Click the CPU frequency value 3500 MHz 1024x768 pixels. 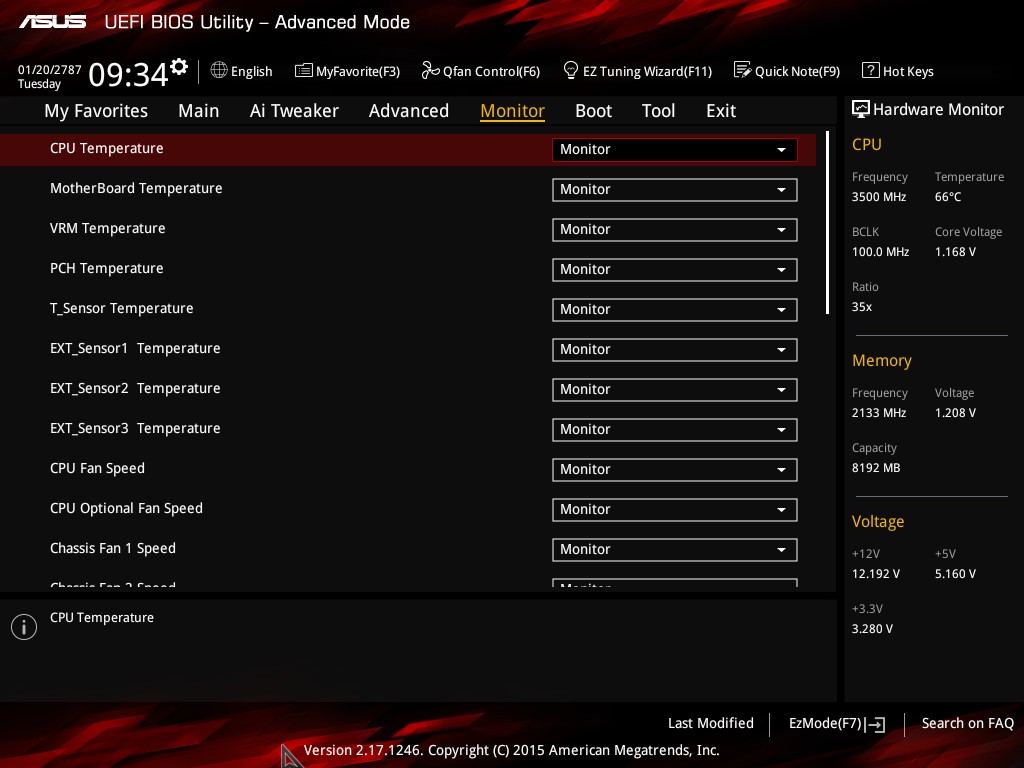pyautogui.click(x=879, y=197)
